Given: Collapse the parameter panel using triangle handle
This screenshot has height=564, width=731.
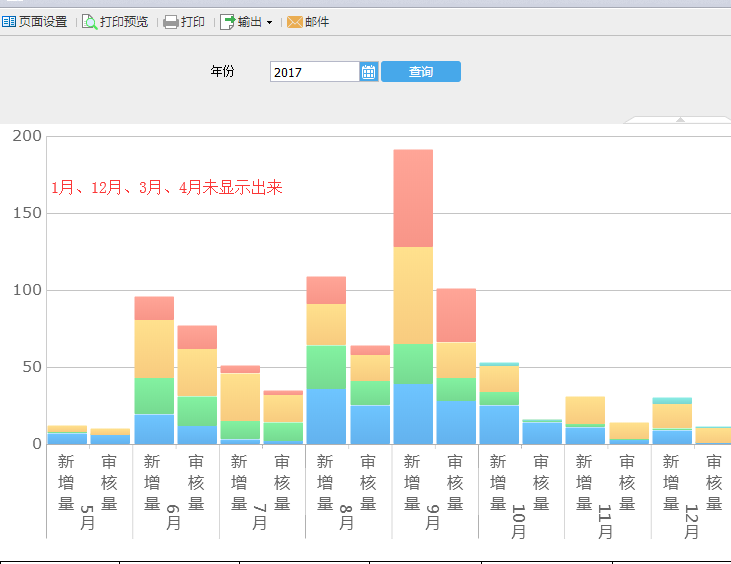Looking at the screenshot, I should 680,120.
